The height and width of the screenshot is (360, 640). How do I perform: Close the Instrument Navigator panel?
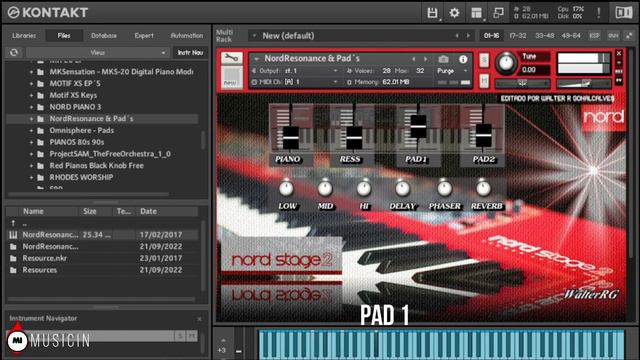[200, 319]
